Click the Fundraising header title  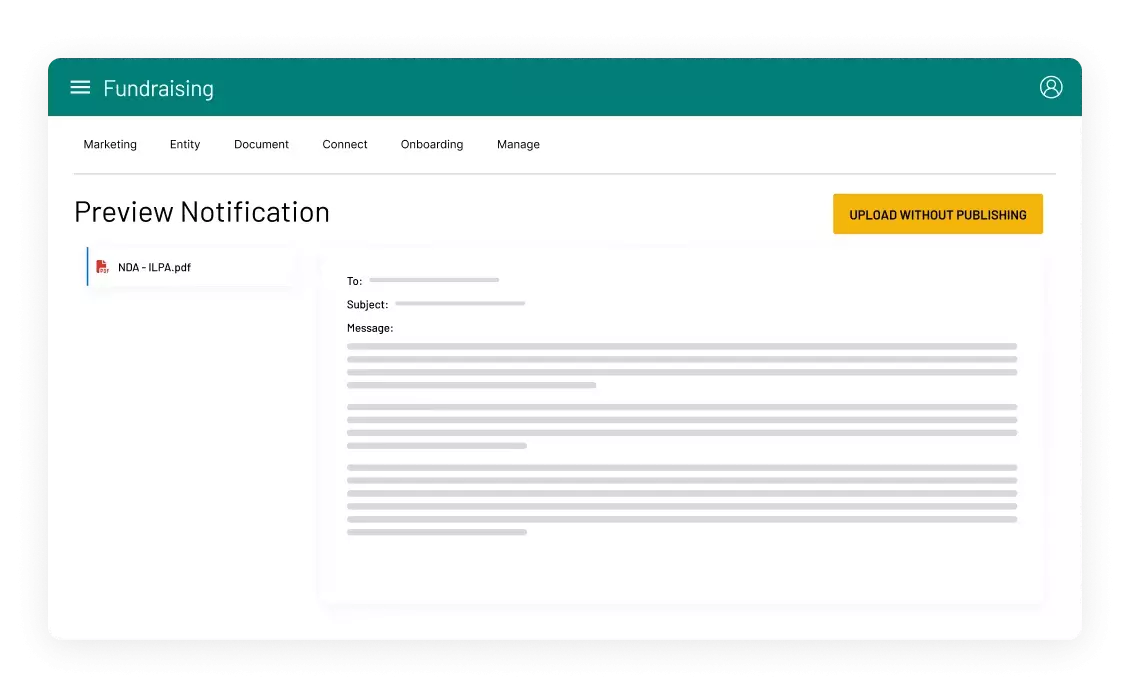pos(158,88)
